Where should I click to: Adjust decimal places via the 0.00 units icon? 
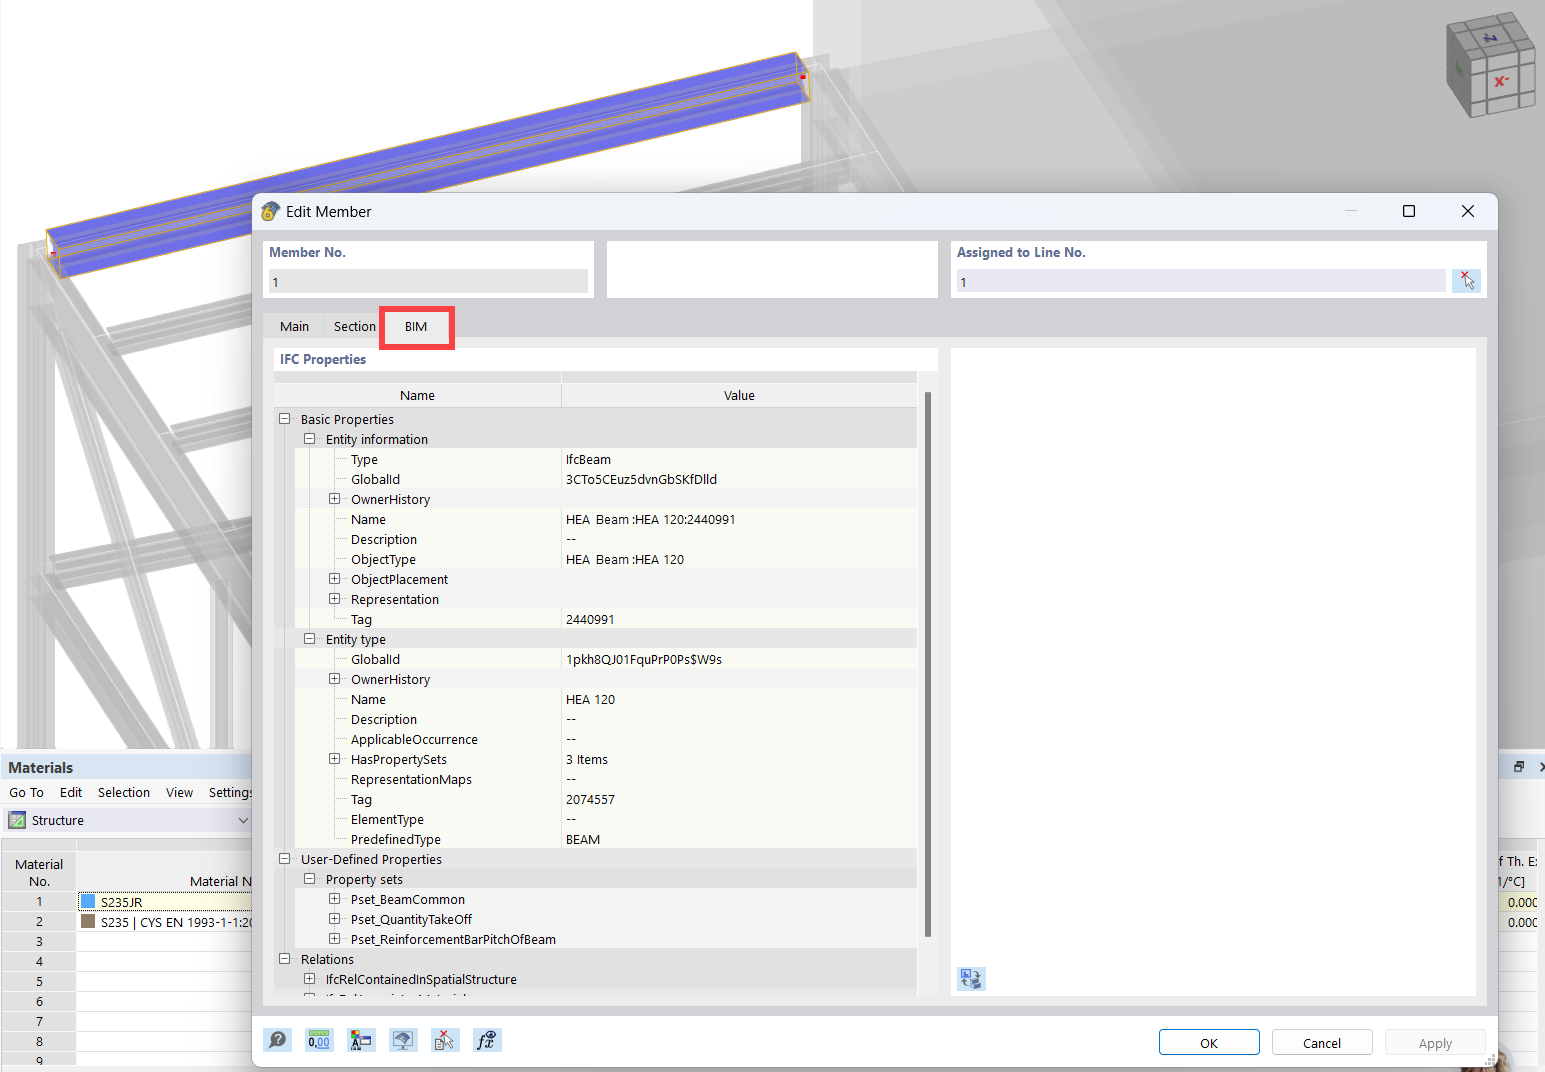(x=319, y=1040)
